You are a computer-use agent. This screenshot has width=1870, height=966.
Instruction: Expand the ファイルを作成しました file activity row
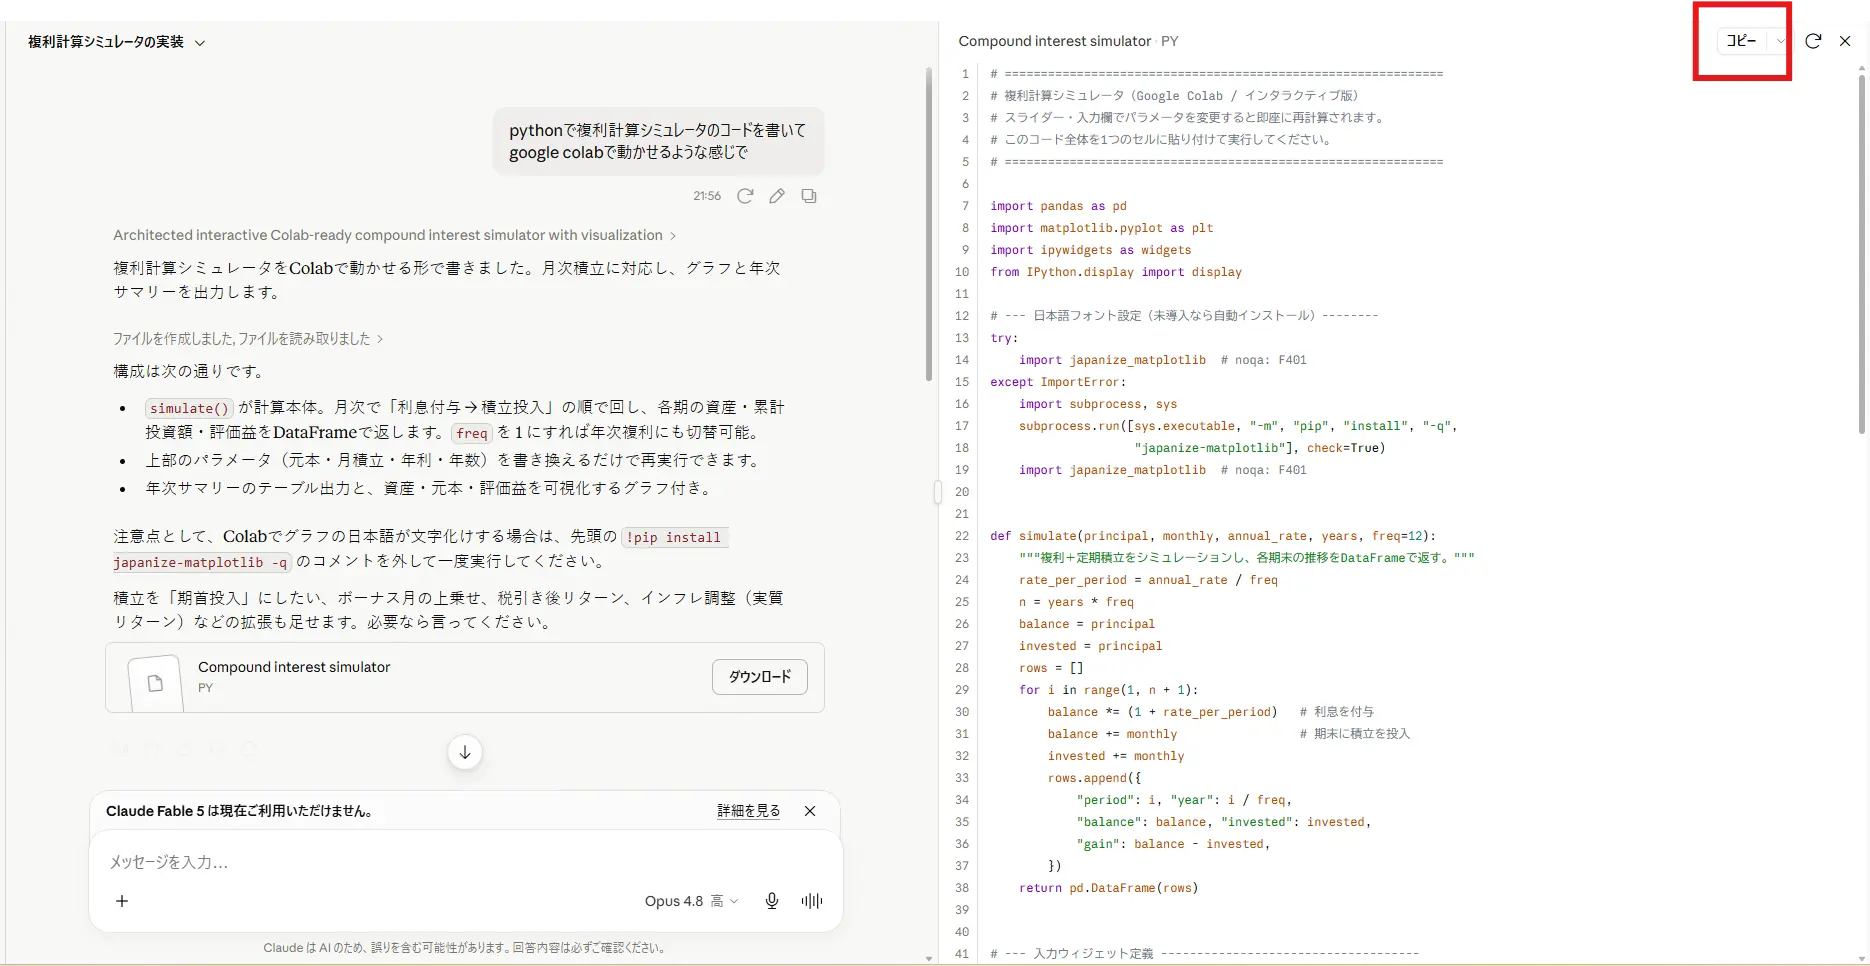click(248, 339)
